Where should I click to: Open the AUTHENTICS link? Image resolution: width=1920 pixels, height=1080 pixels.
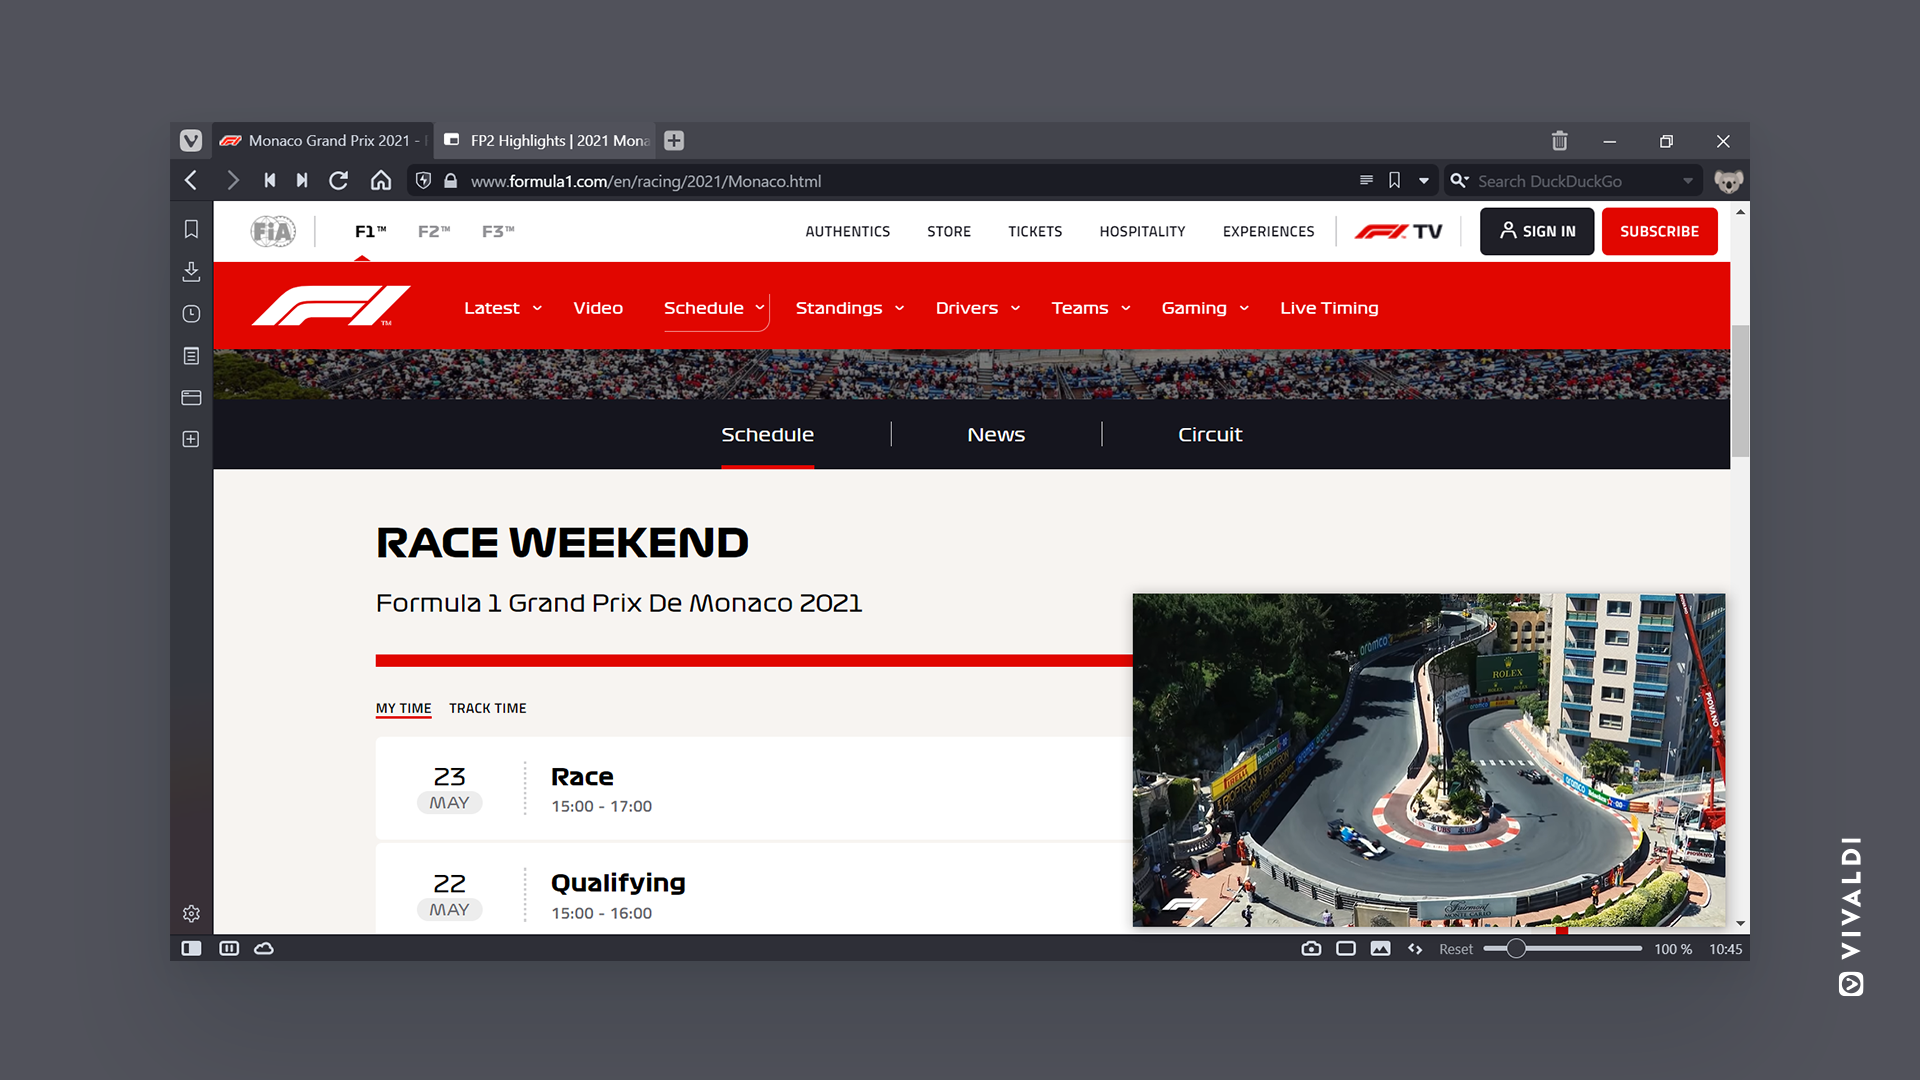click(x=848, y=231)
